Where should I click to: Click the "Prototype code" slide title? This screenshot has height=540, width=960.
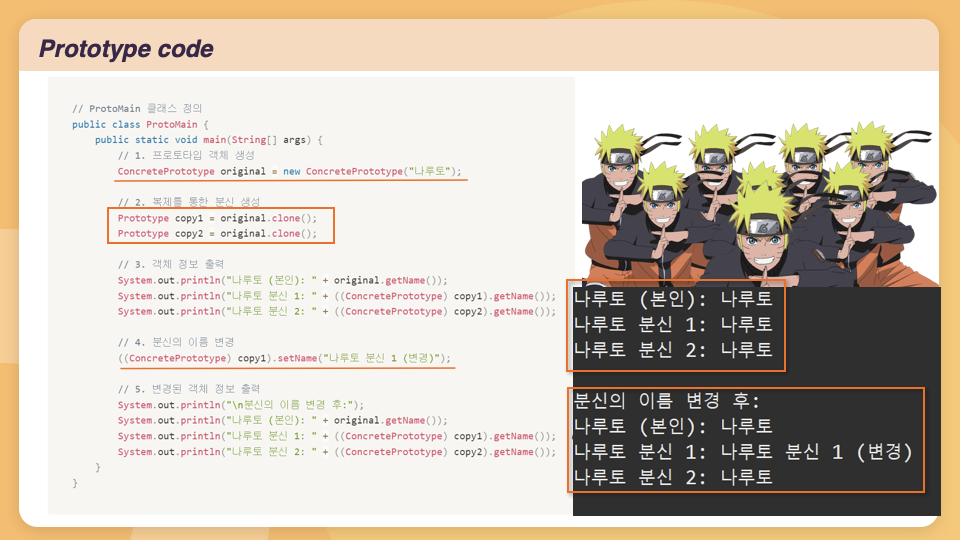pyautogui.click(x=126, y=49)
